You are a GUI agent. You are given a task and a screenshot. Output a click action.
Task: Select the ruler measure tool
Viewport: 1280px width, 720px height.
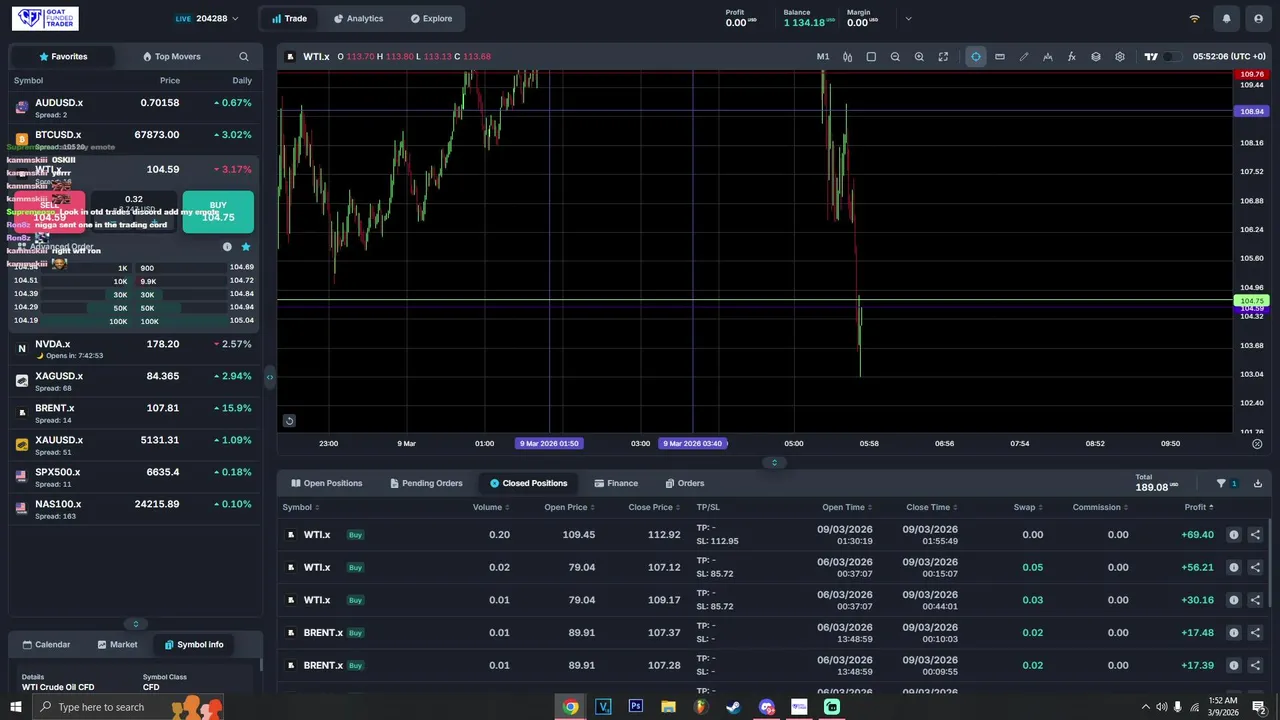[x=1000, y=57]
